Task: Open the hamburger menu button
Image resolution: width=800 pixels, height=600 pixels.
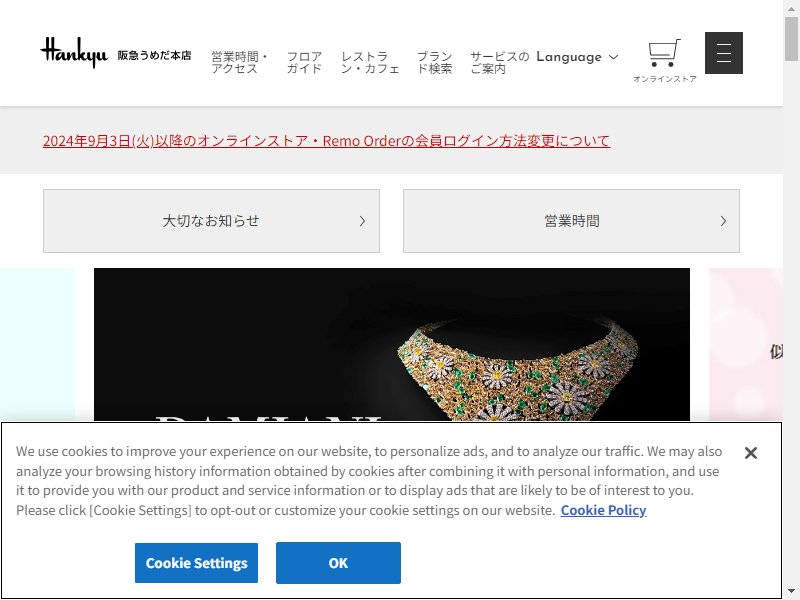Action: 723,53
